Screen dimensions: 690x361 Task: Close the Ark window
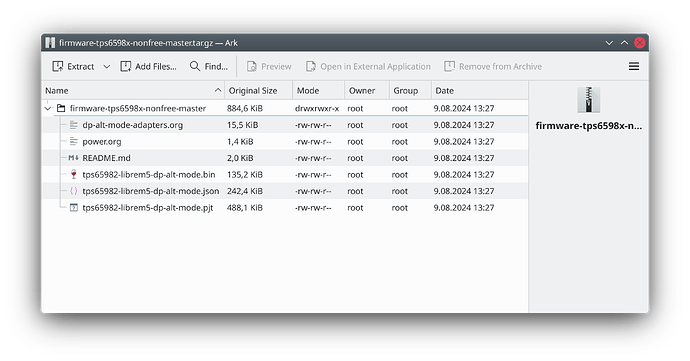(x=639, y=43)
